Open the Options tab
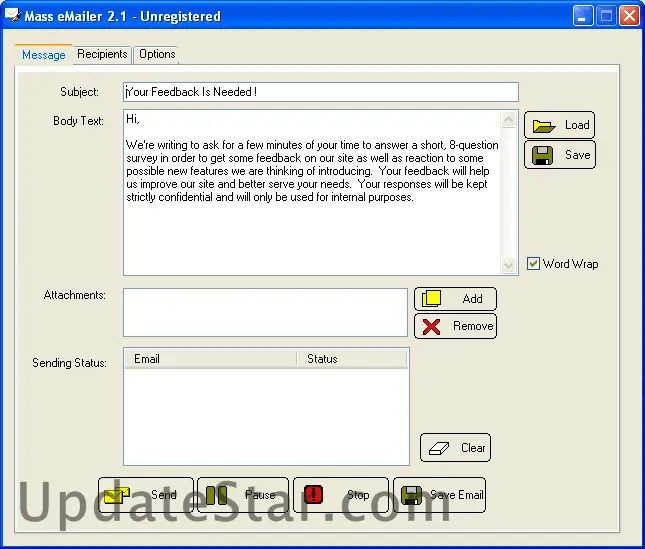 157,54
